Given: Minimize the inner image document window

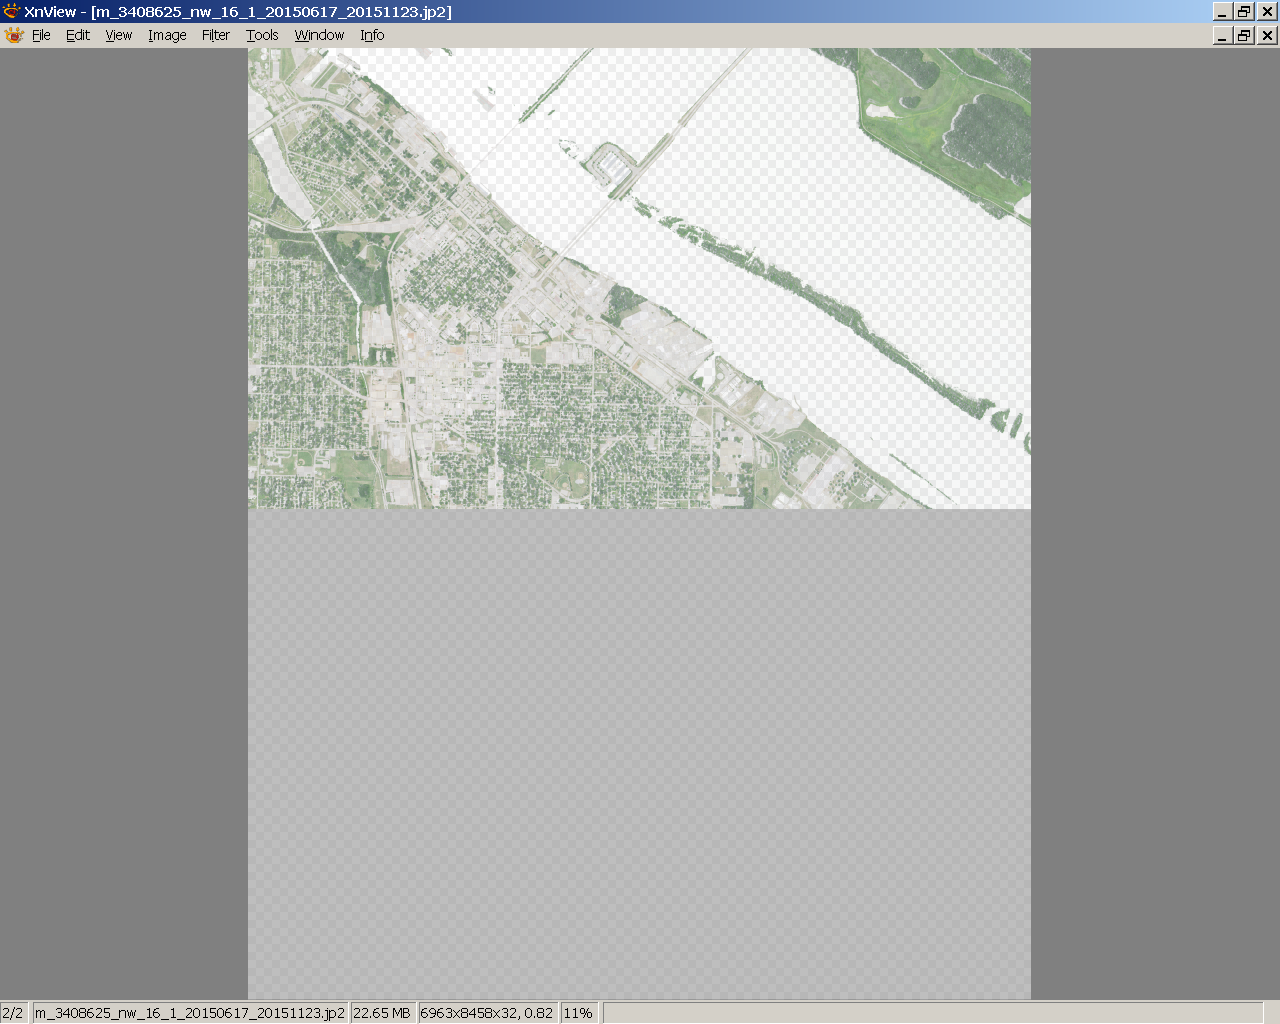Looking at the screenshot, I should [x=1222, y=35].
